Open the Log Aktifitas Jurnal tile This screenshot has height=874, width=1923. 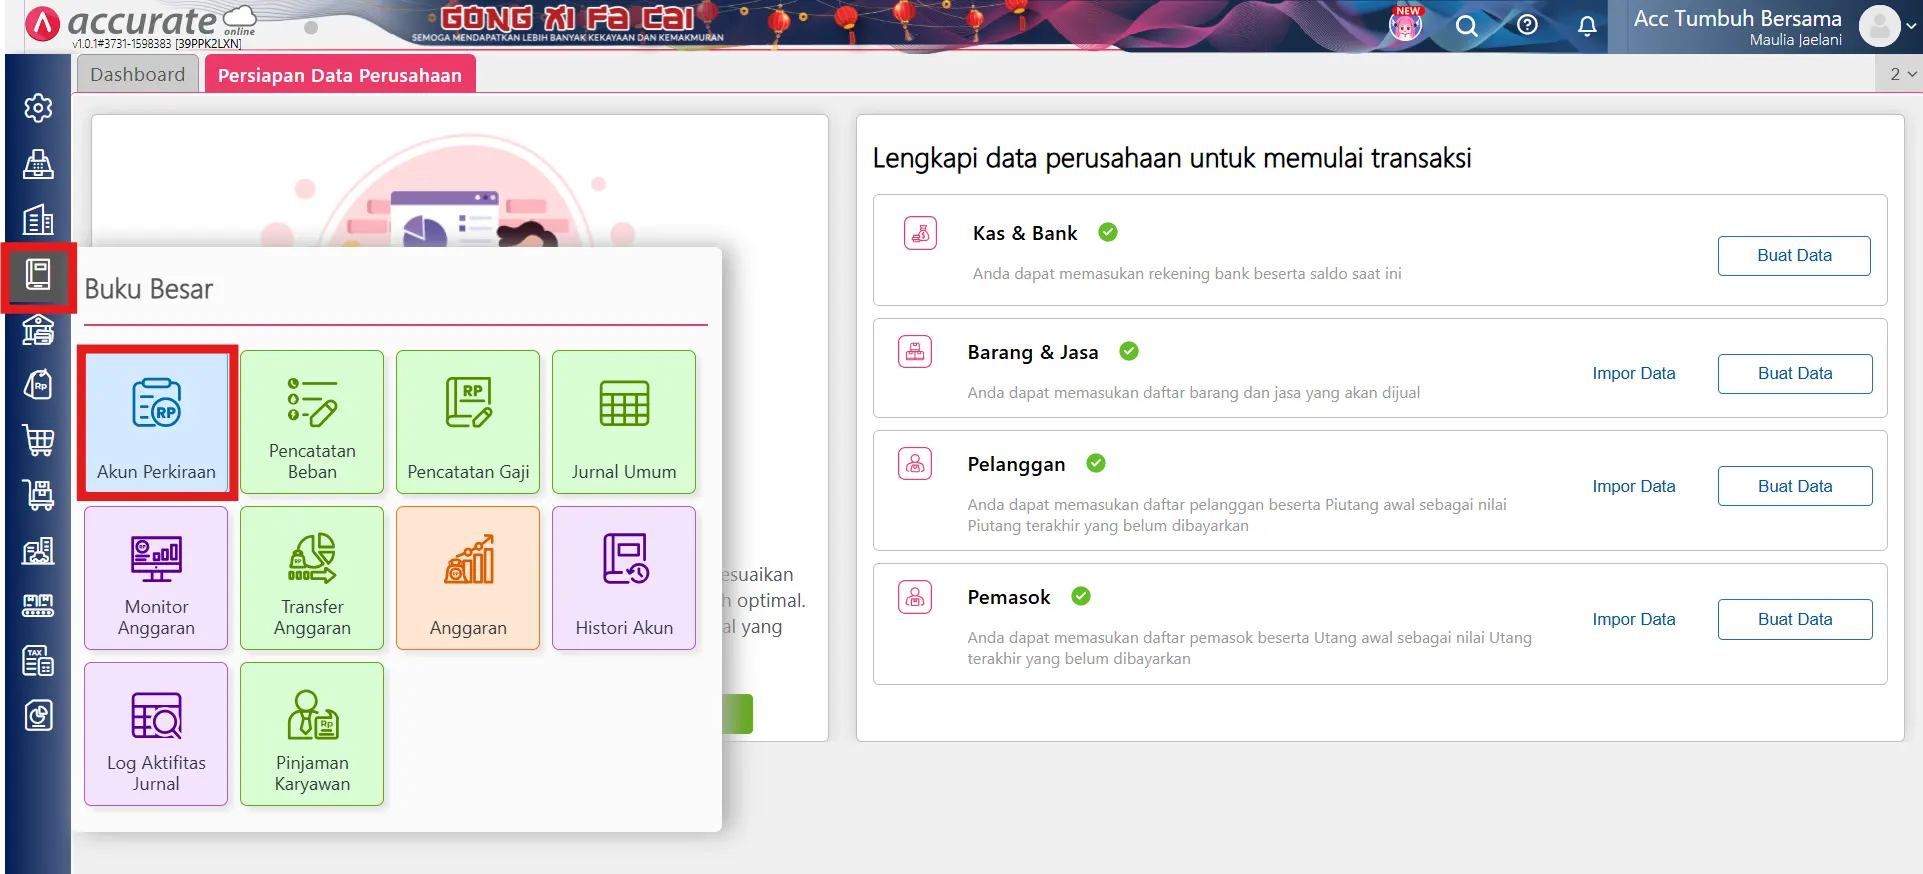coord(156,734)
